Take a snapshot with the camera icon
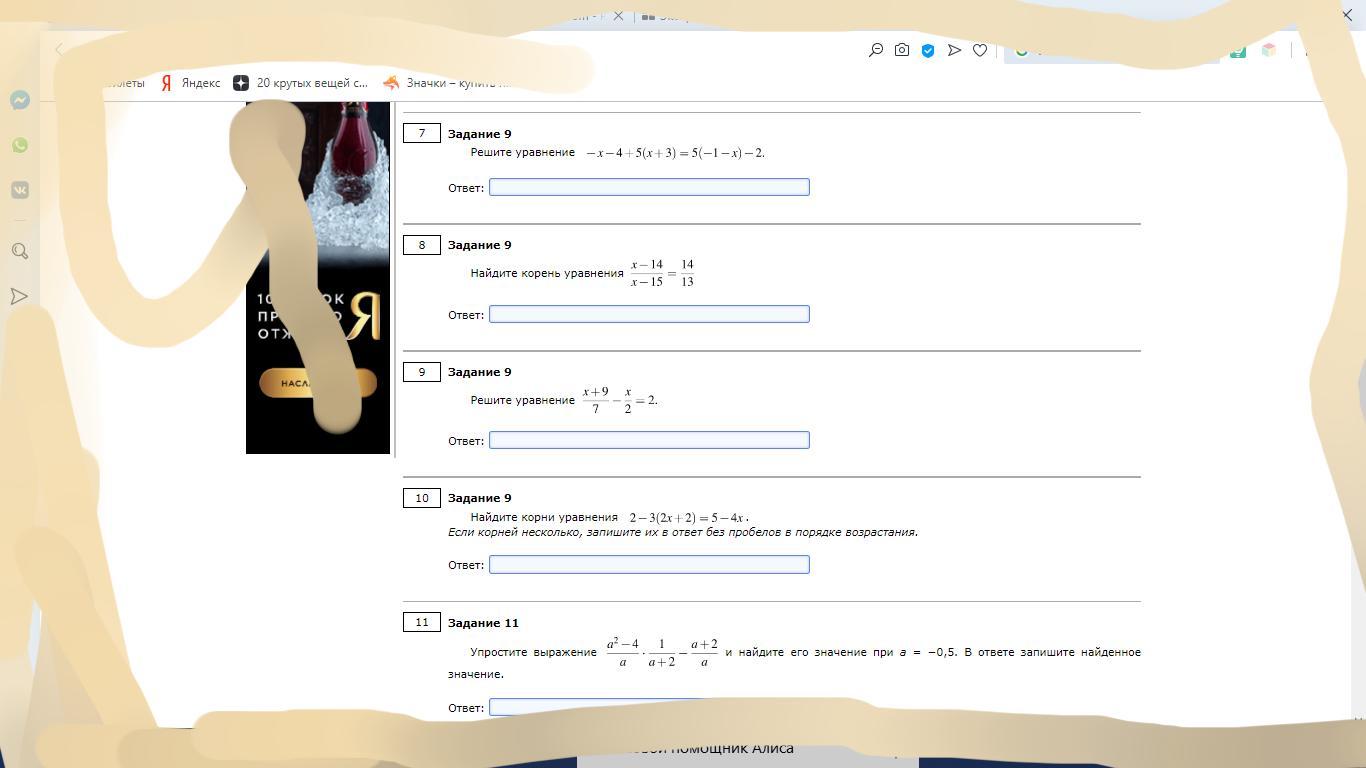 [902, 50]
